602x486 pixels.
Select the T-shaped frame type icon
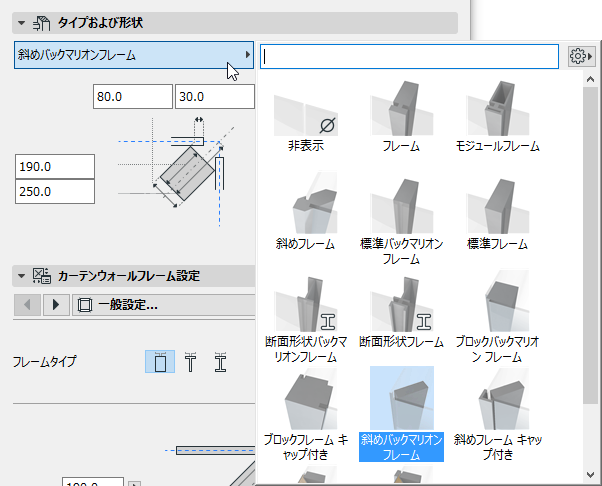click(190, 362)
